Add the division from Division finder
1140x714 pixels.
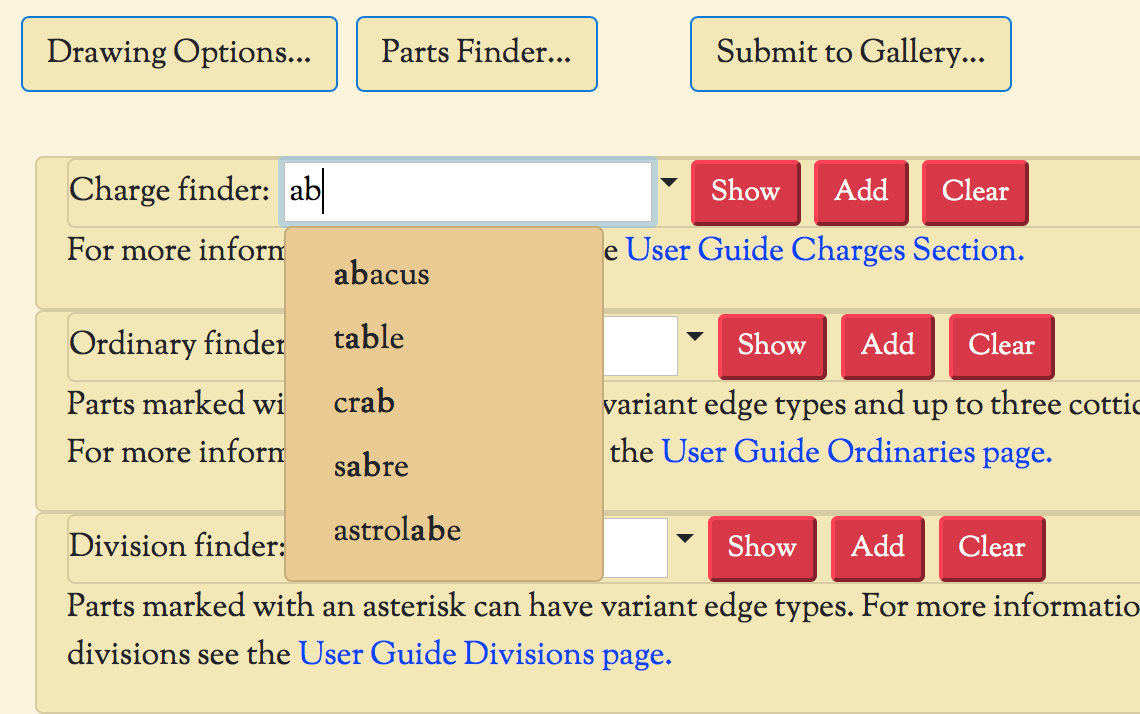pyautogui.click(x=878, y=548)
